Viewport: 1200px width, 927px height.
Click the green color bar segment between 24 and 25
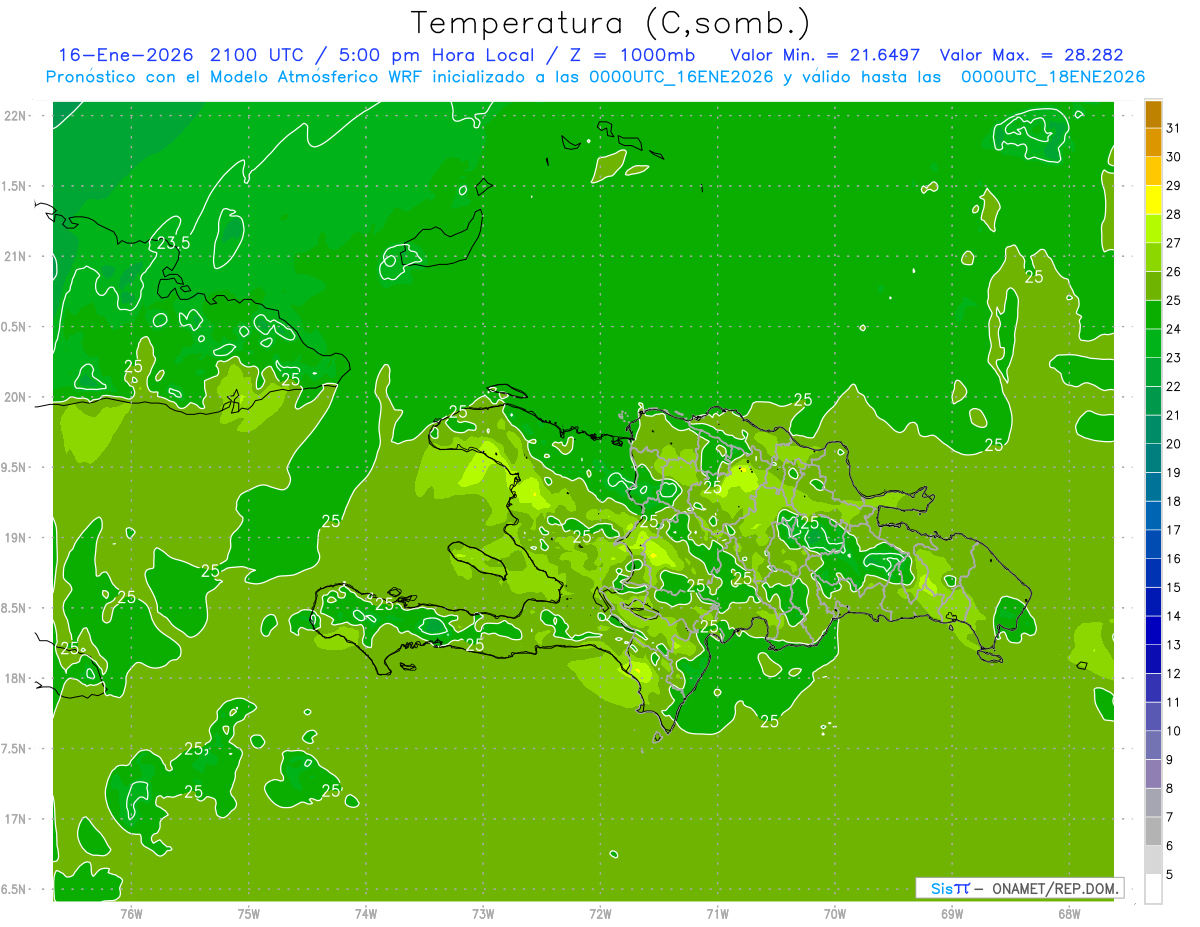point(1153,315)
